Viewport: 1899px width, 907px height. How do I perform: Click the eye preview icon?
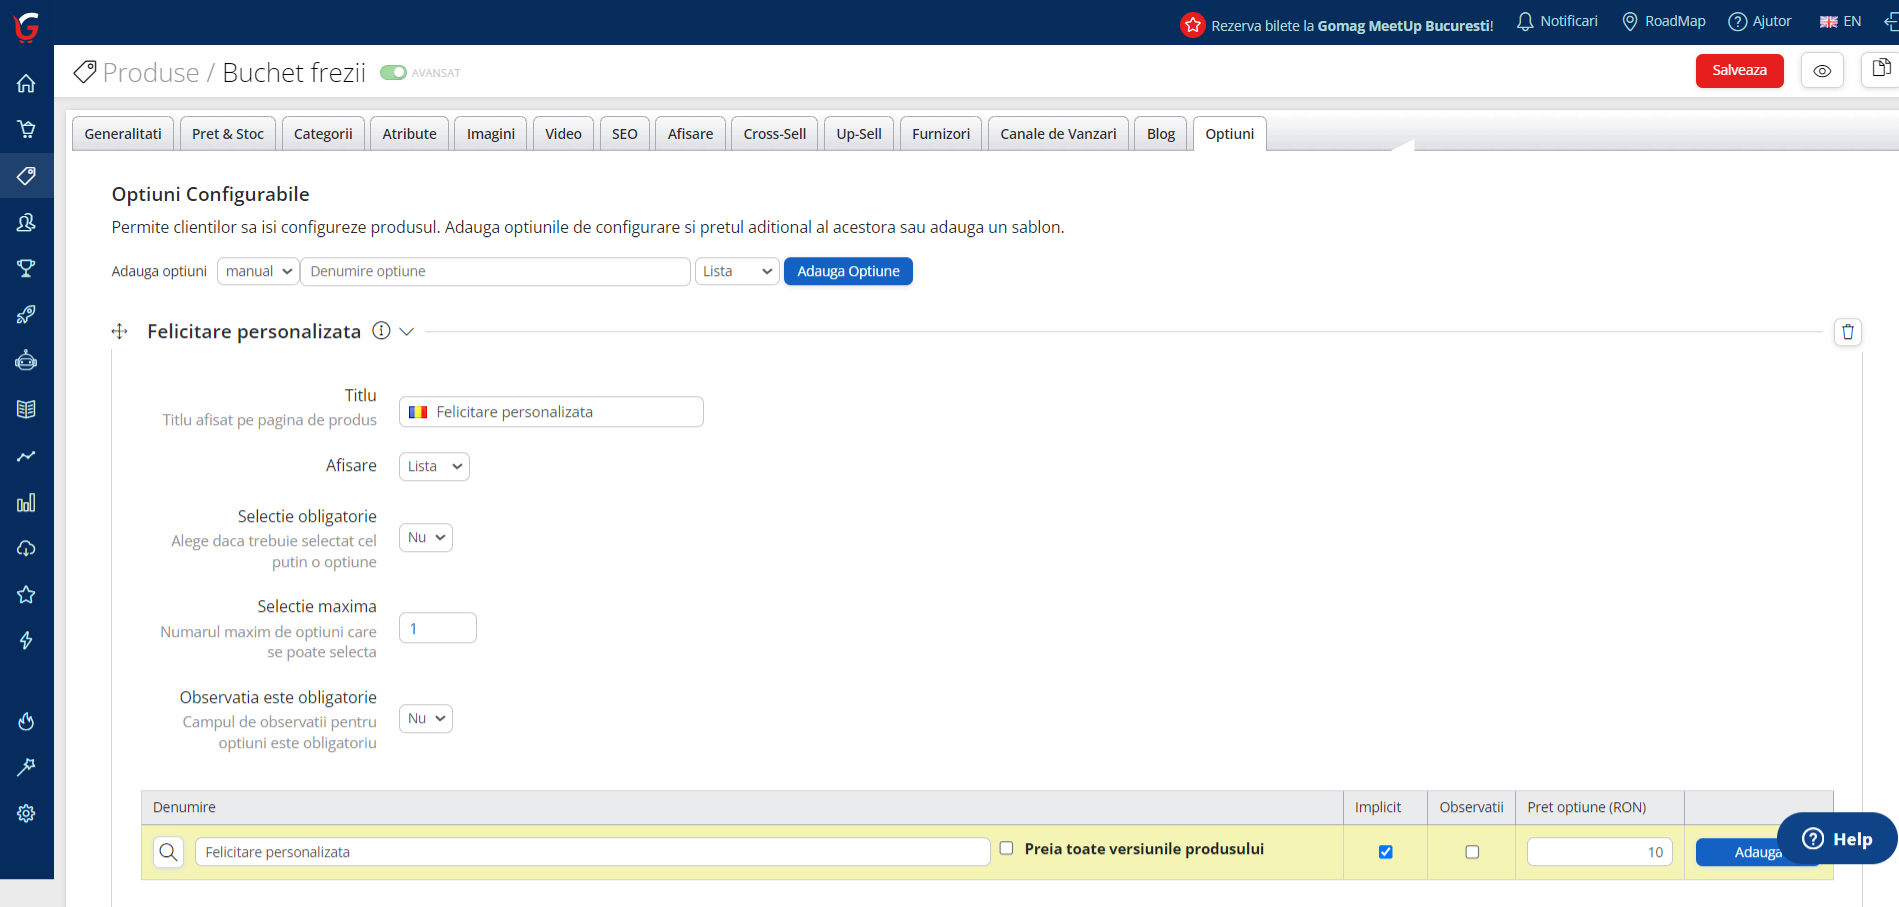point(1821,71)
